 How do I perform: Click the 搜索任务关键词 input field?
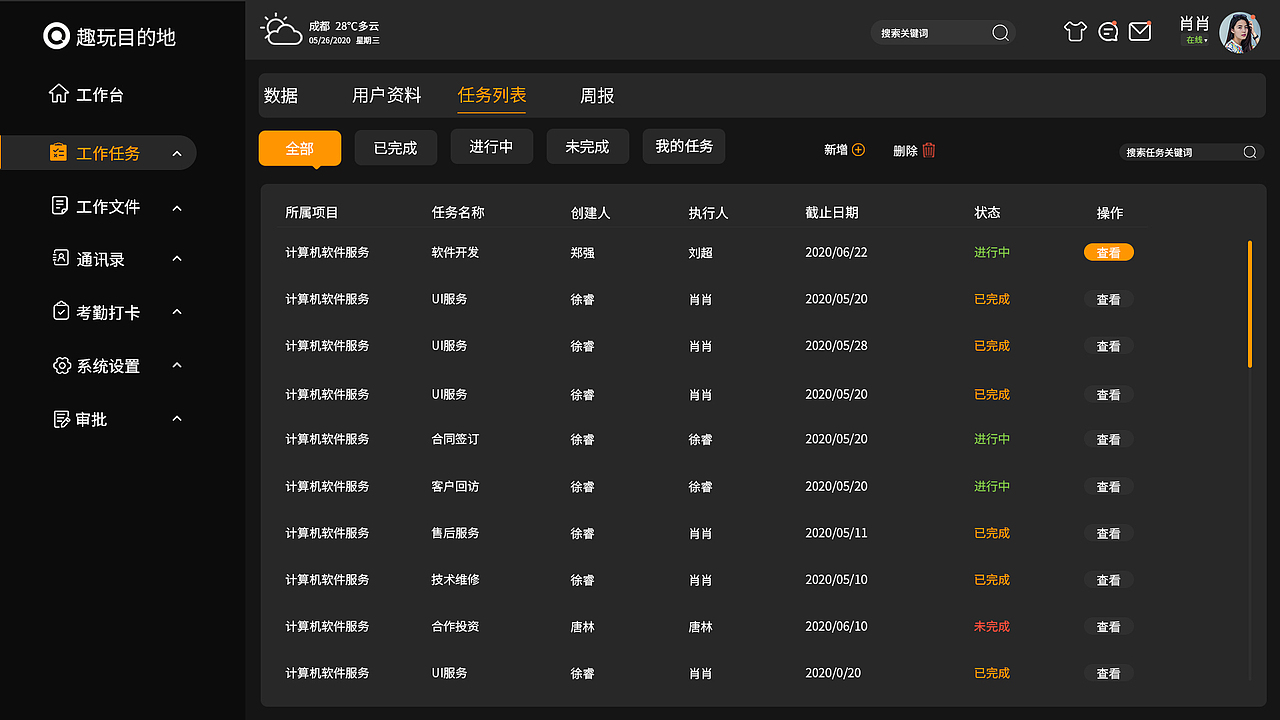coord(1180,152)
